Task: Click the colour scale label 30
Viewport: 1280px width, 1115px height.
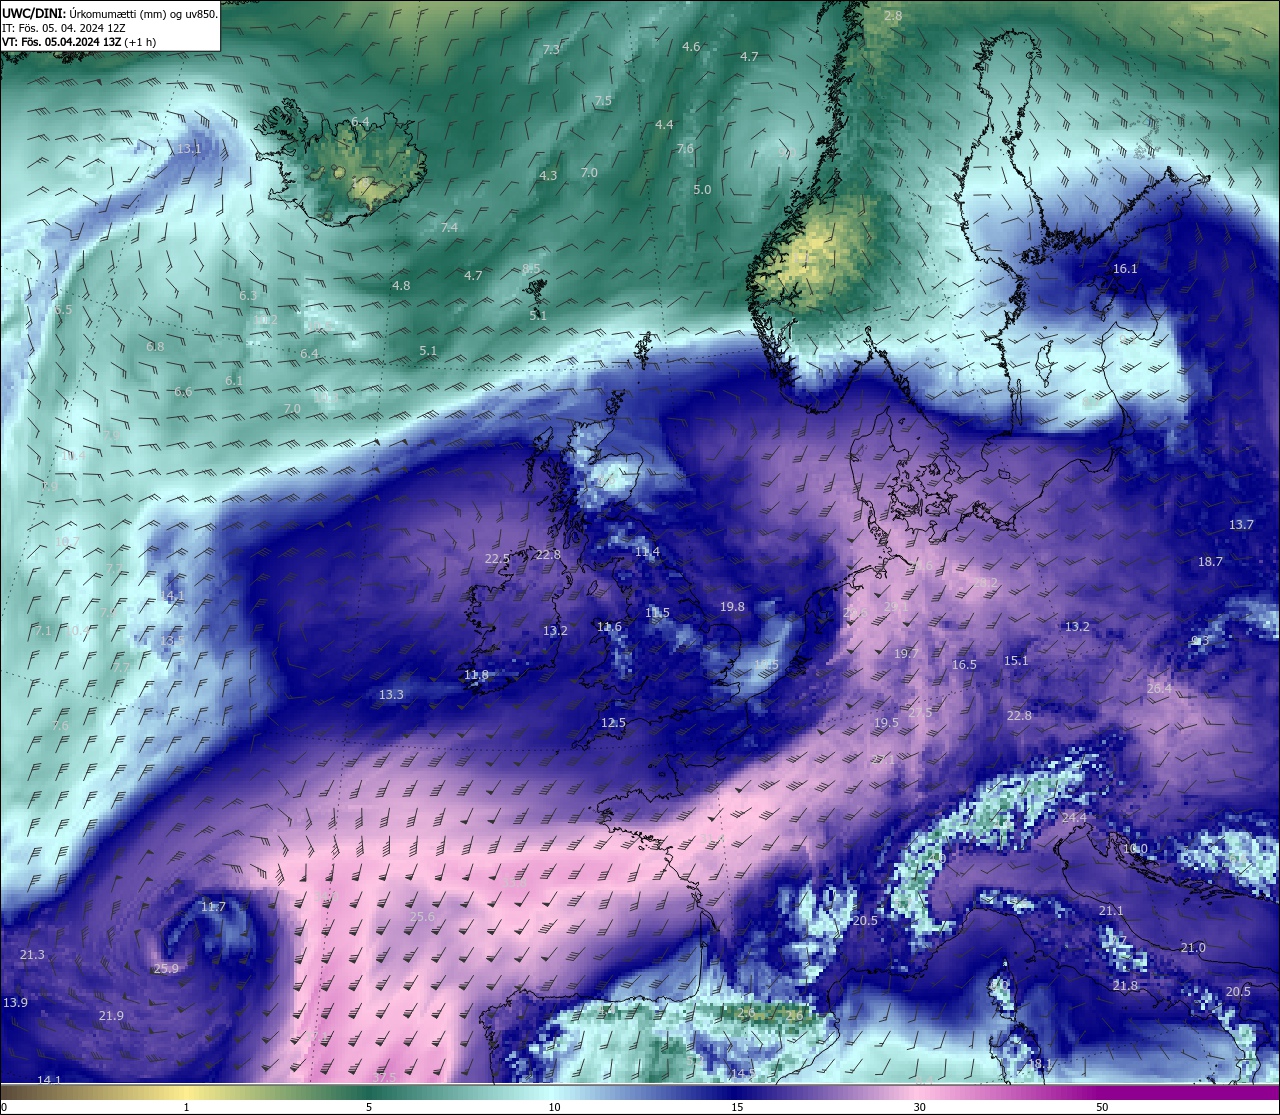Action: click(919, 1107)
